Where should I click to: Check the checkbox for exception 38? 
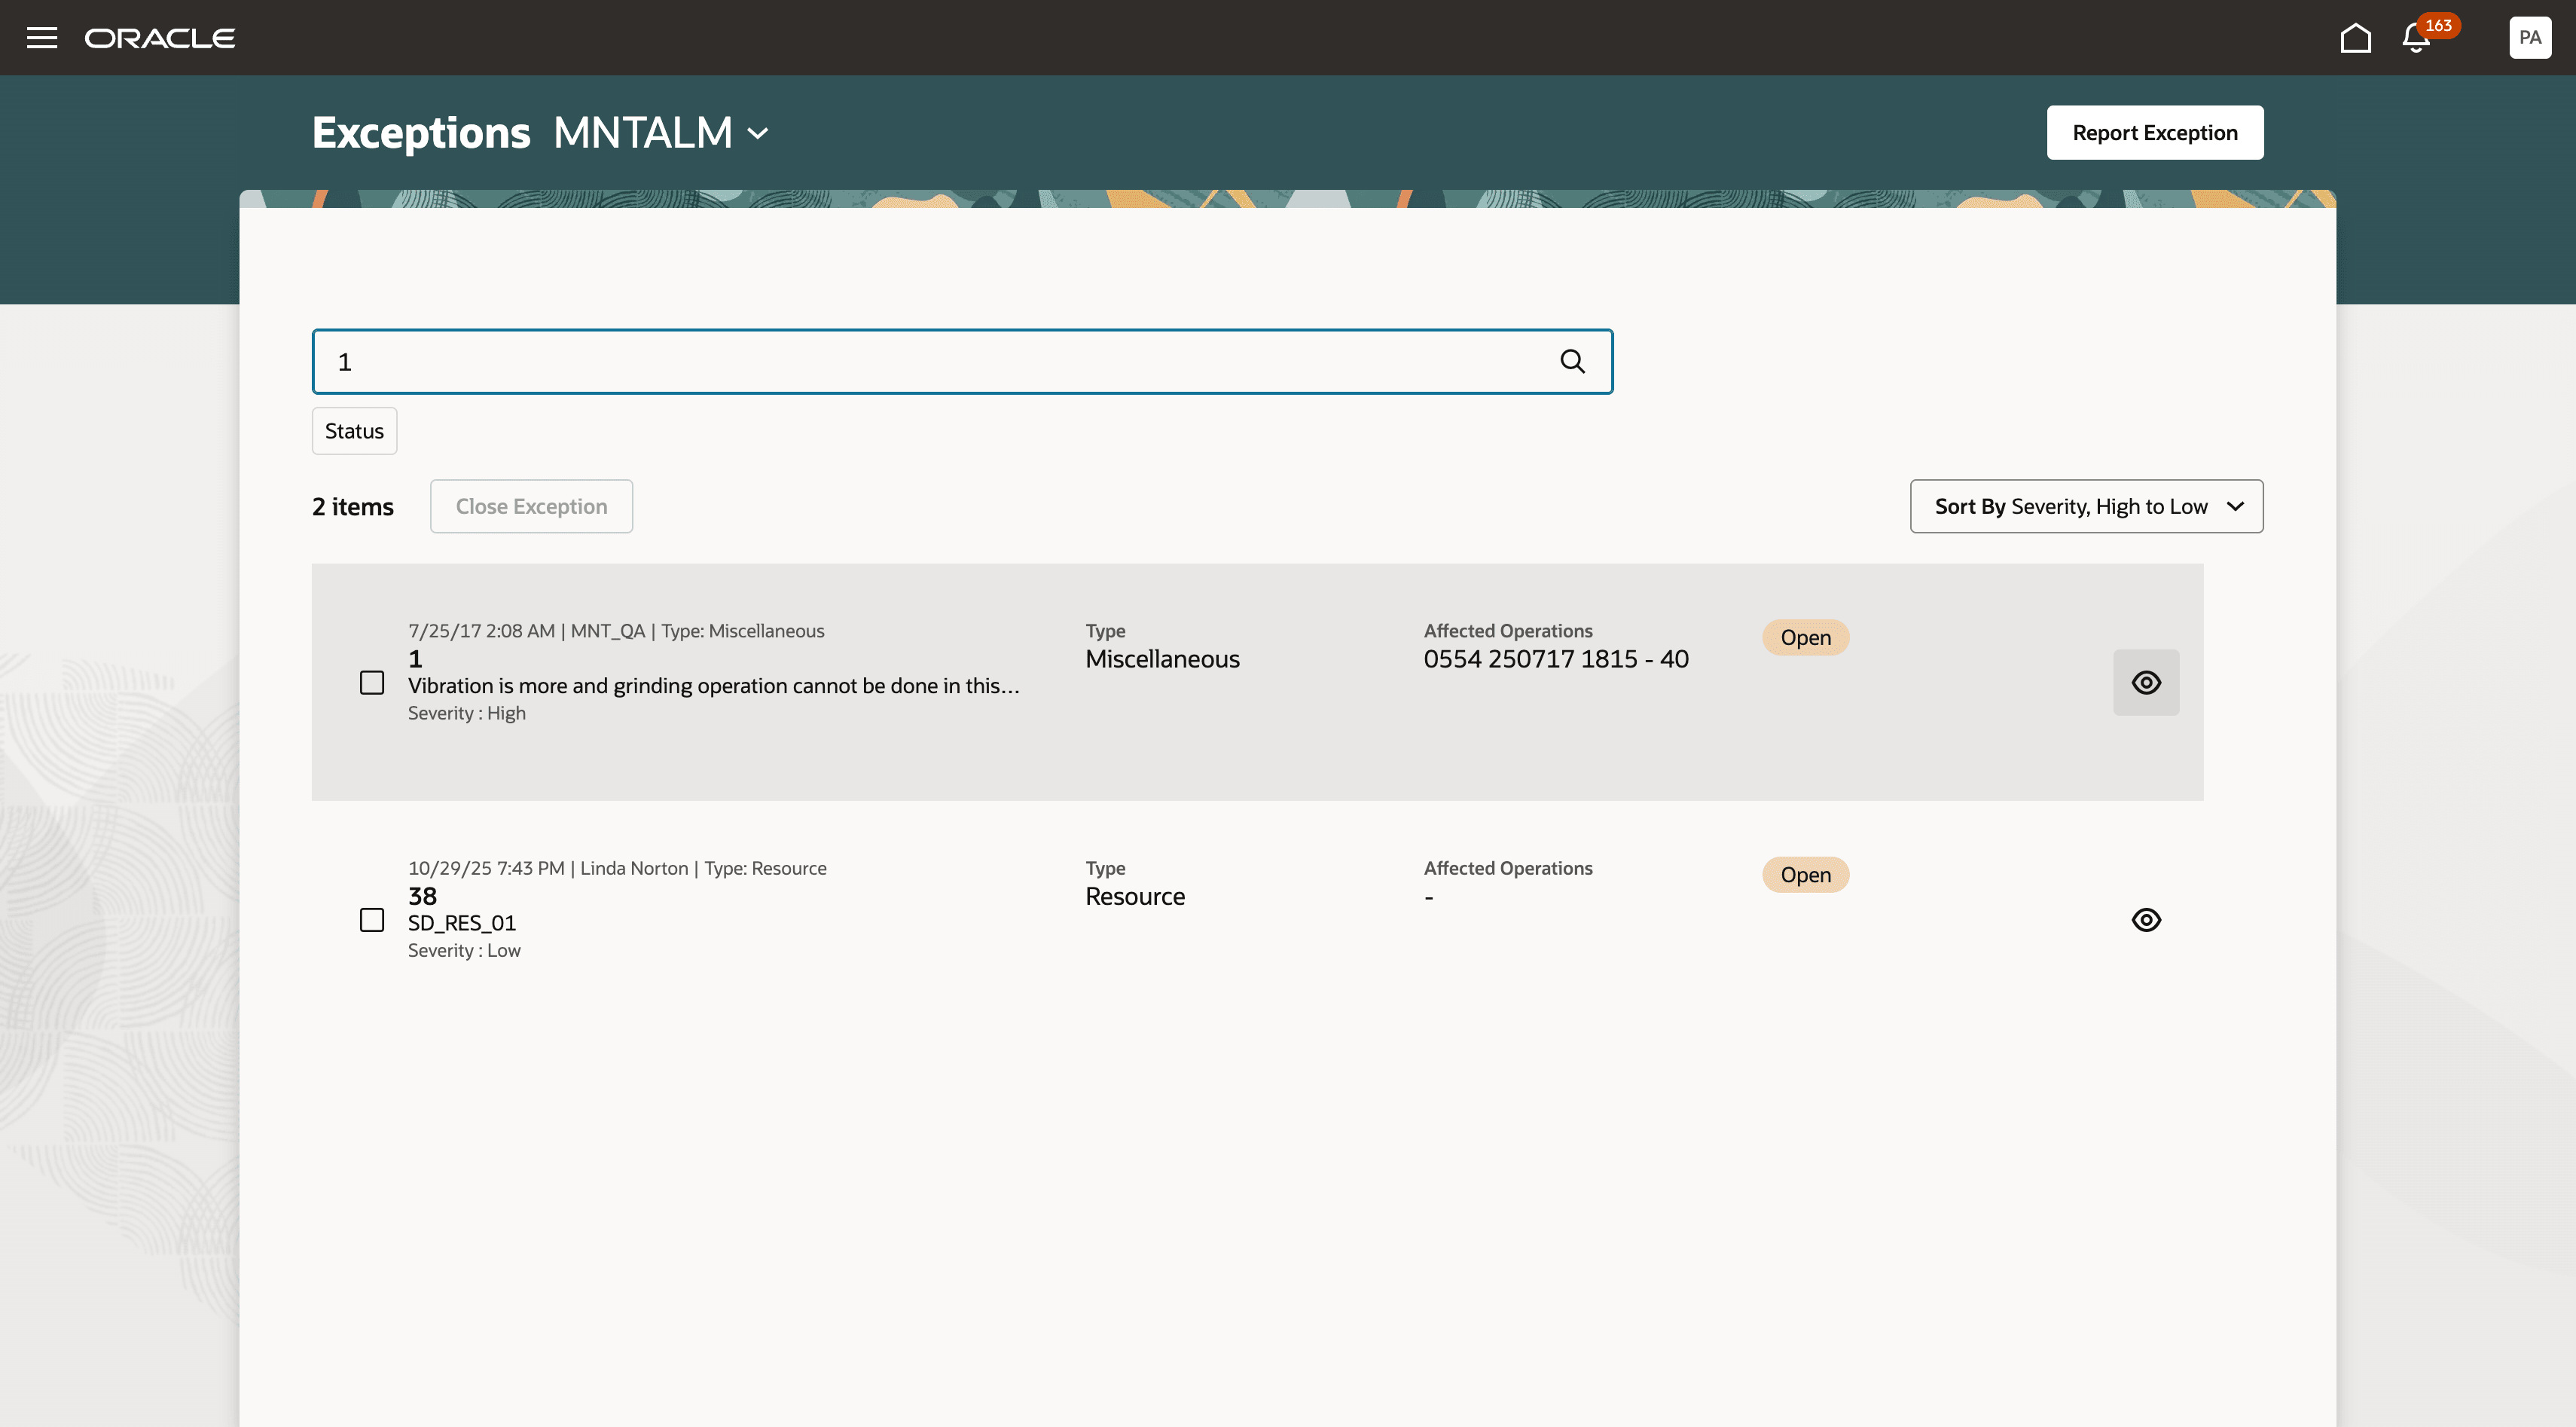(x=372, y=919)
